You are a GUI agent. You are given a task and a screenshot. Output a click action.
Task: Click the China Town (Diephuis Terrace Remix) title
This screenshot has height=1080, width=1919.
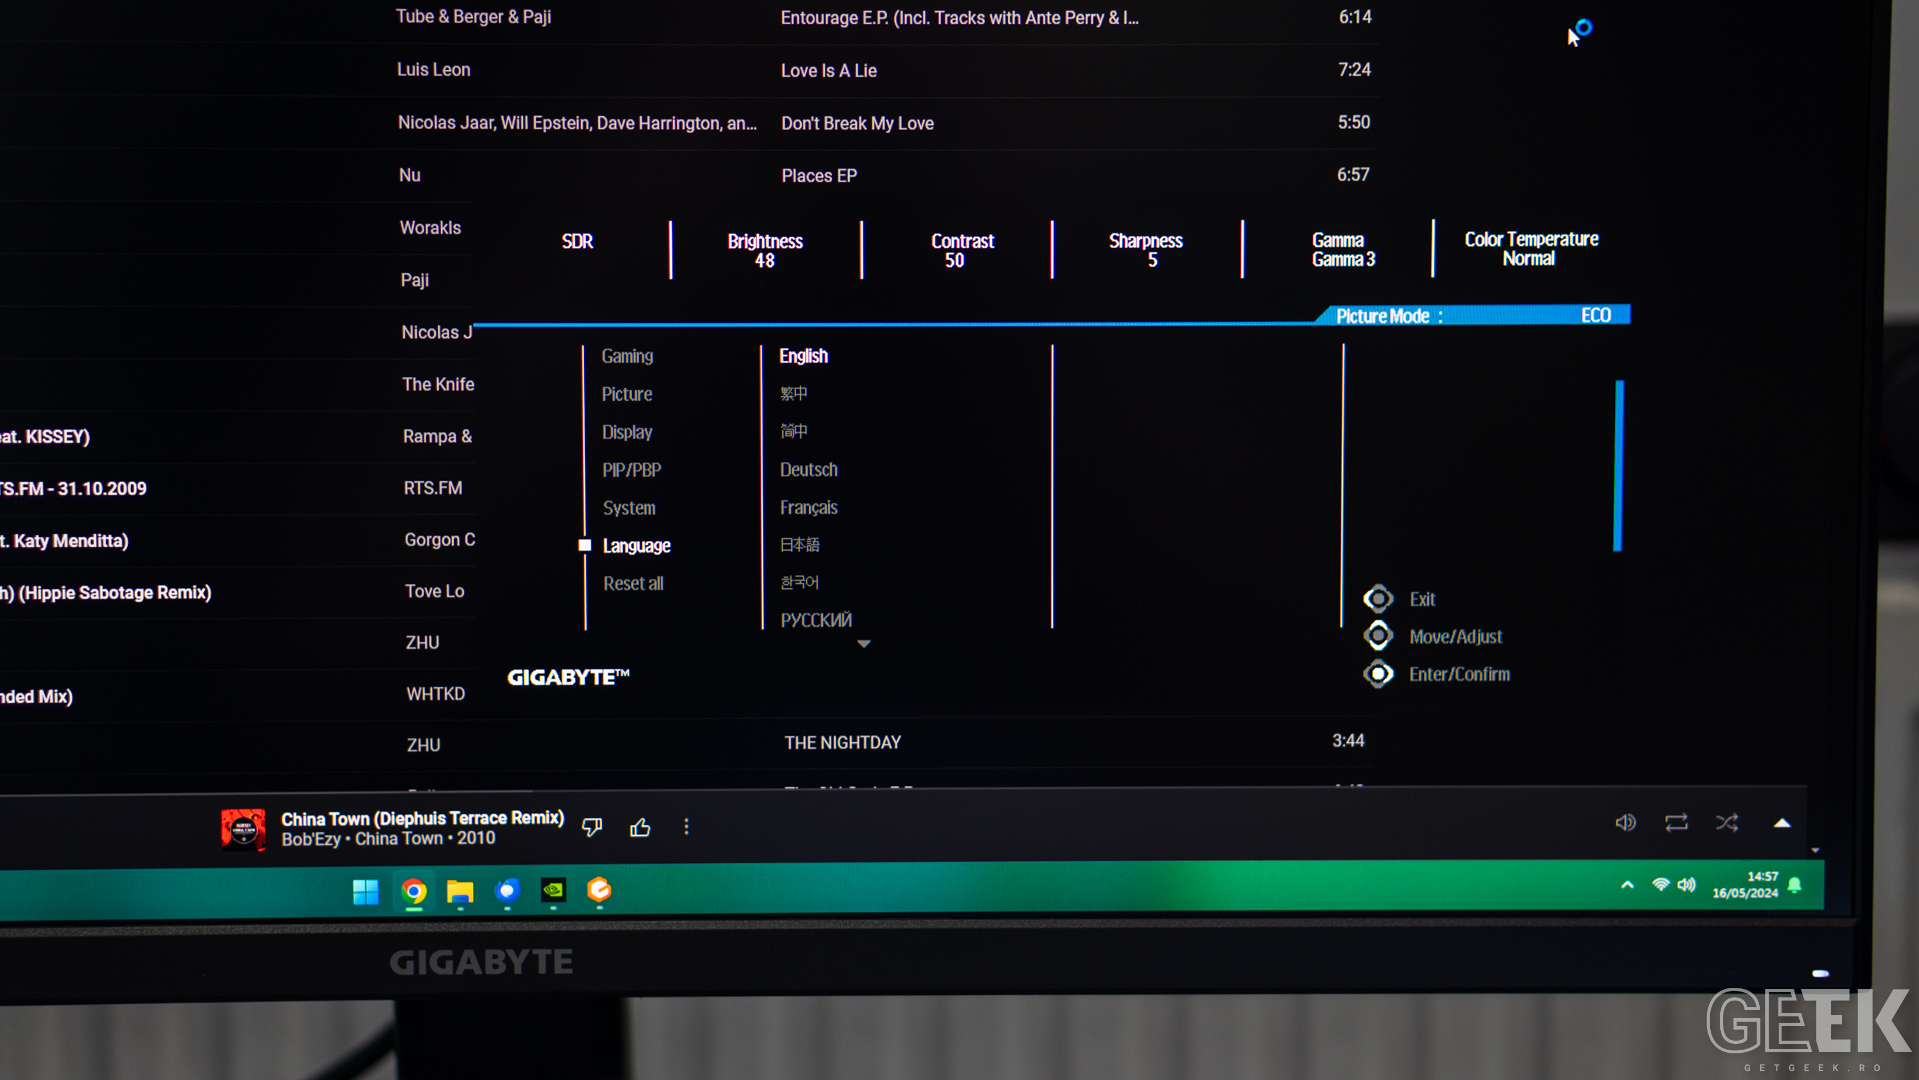423,819
